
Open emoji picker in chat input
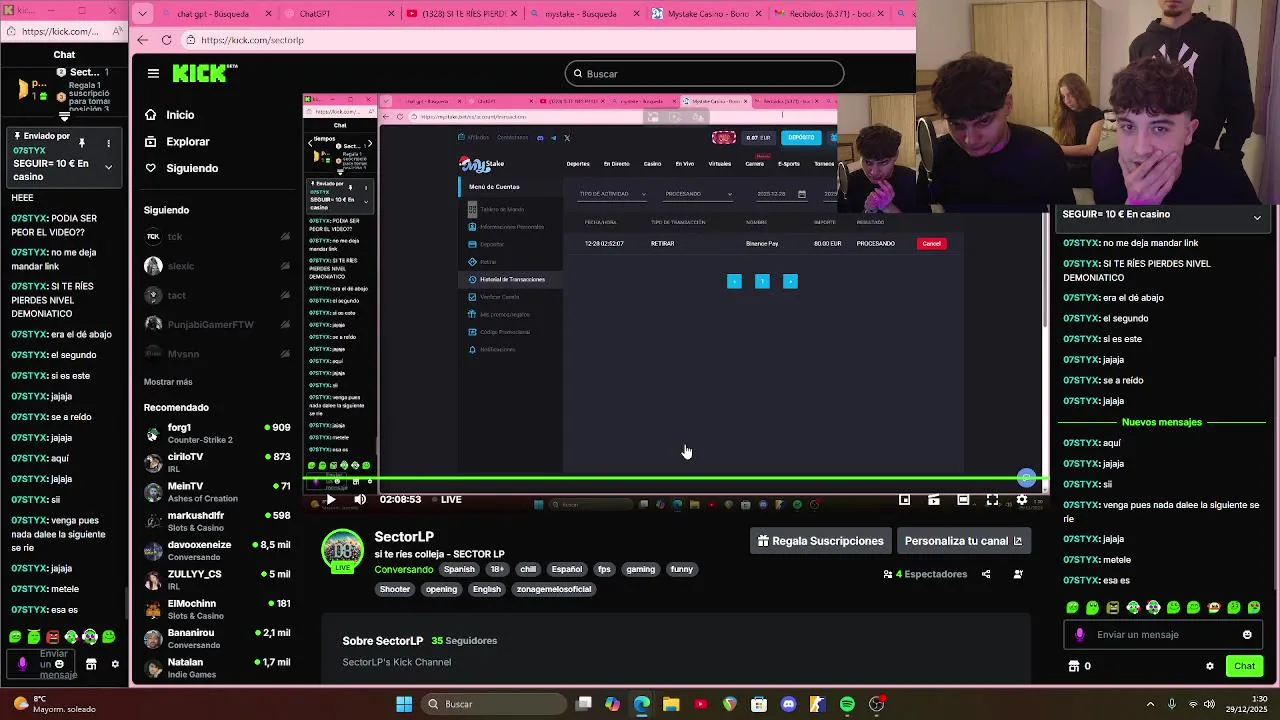1247,635
